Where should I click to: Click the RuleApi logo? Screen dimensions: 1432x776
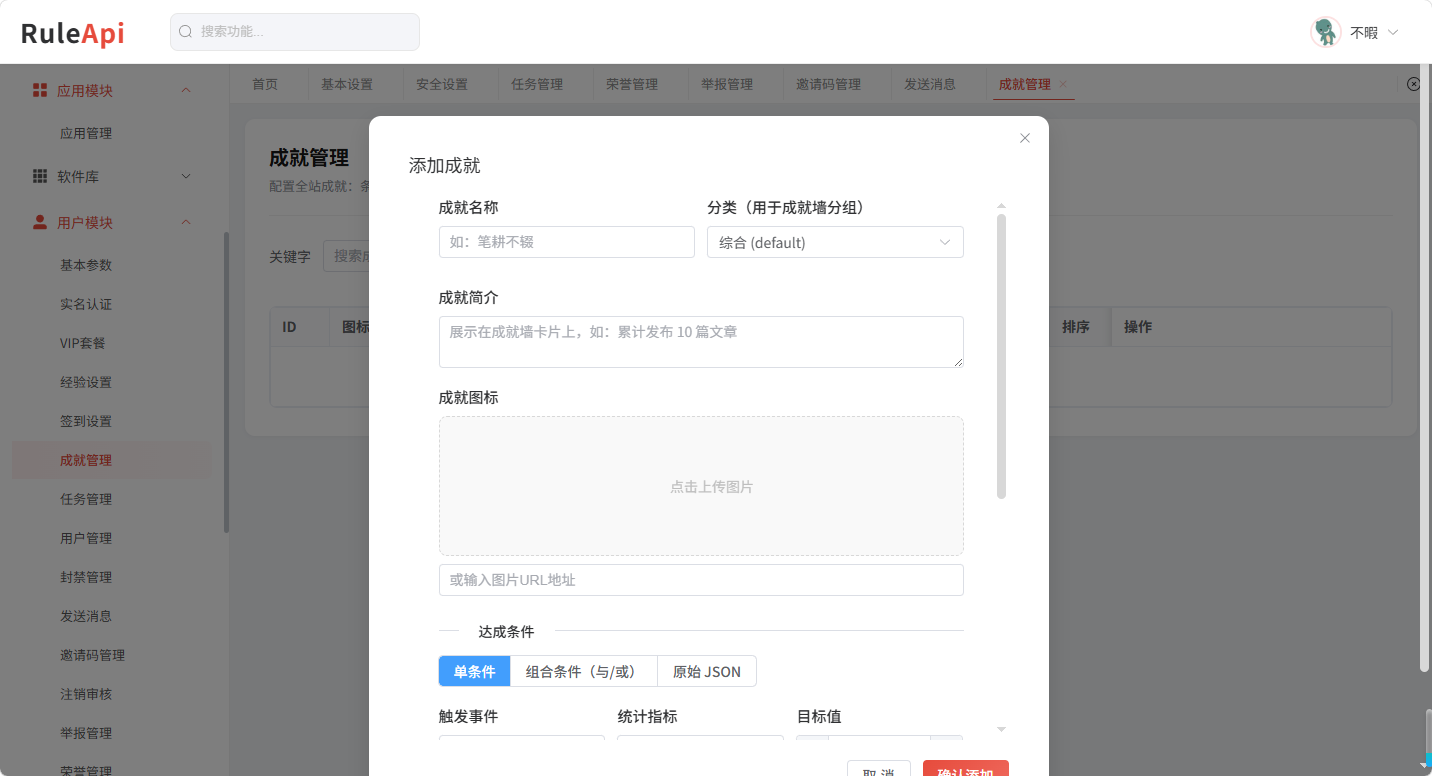[x=73, y=33]
